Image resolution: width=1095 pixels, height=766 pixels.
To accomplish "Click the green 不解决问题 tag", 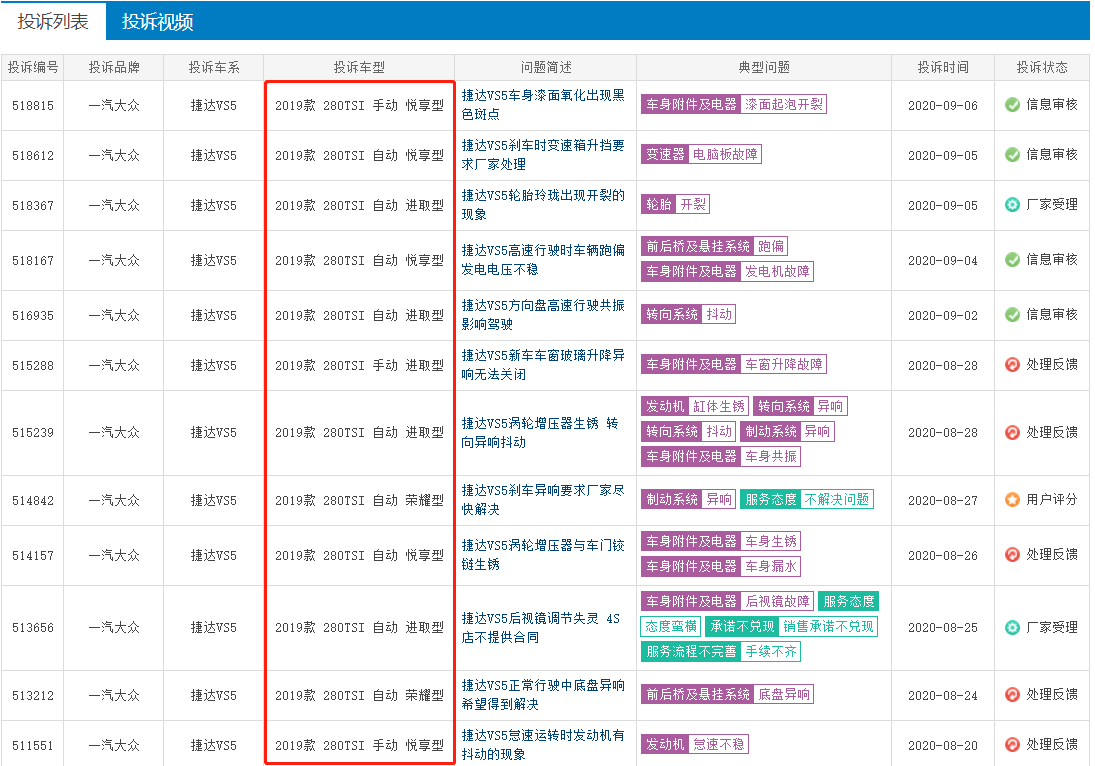I will [x=836, y=499].
